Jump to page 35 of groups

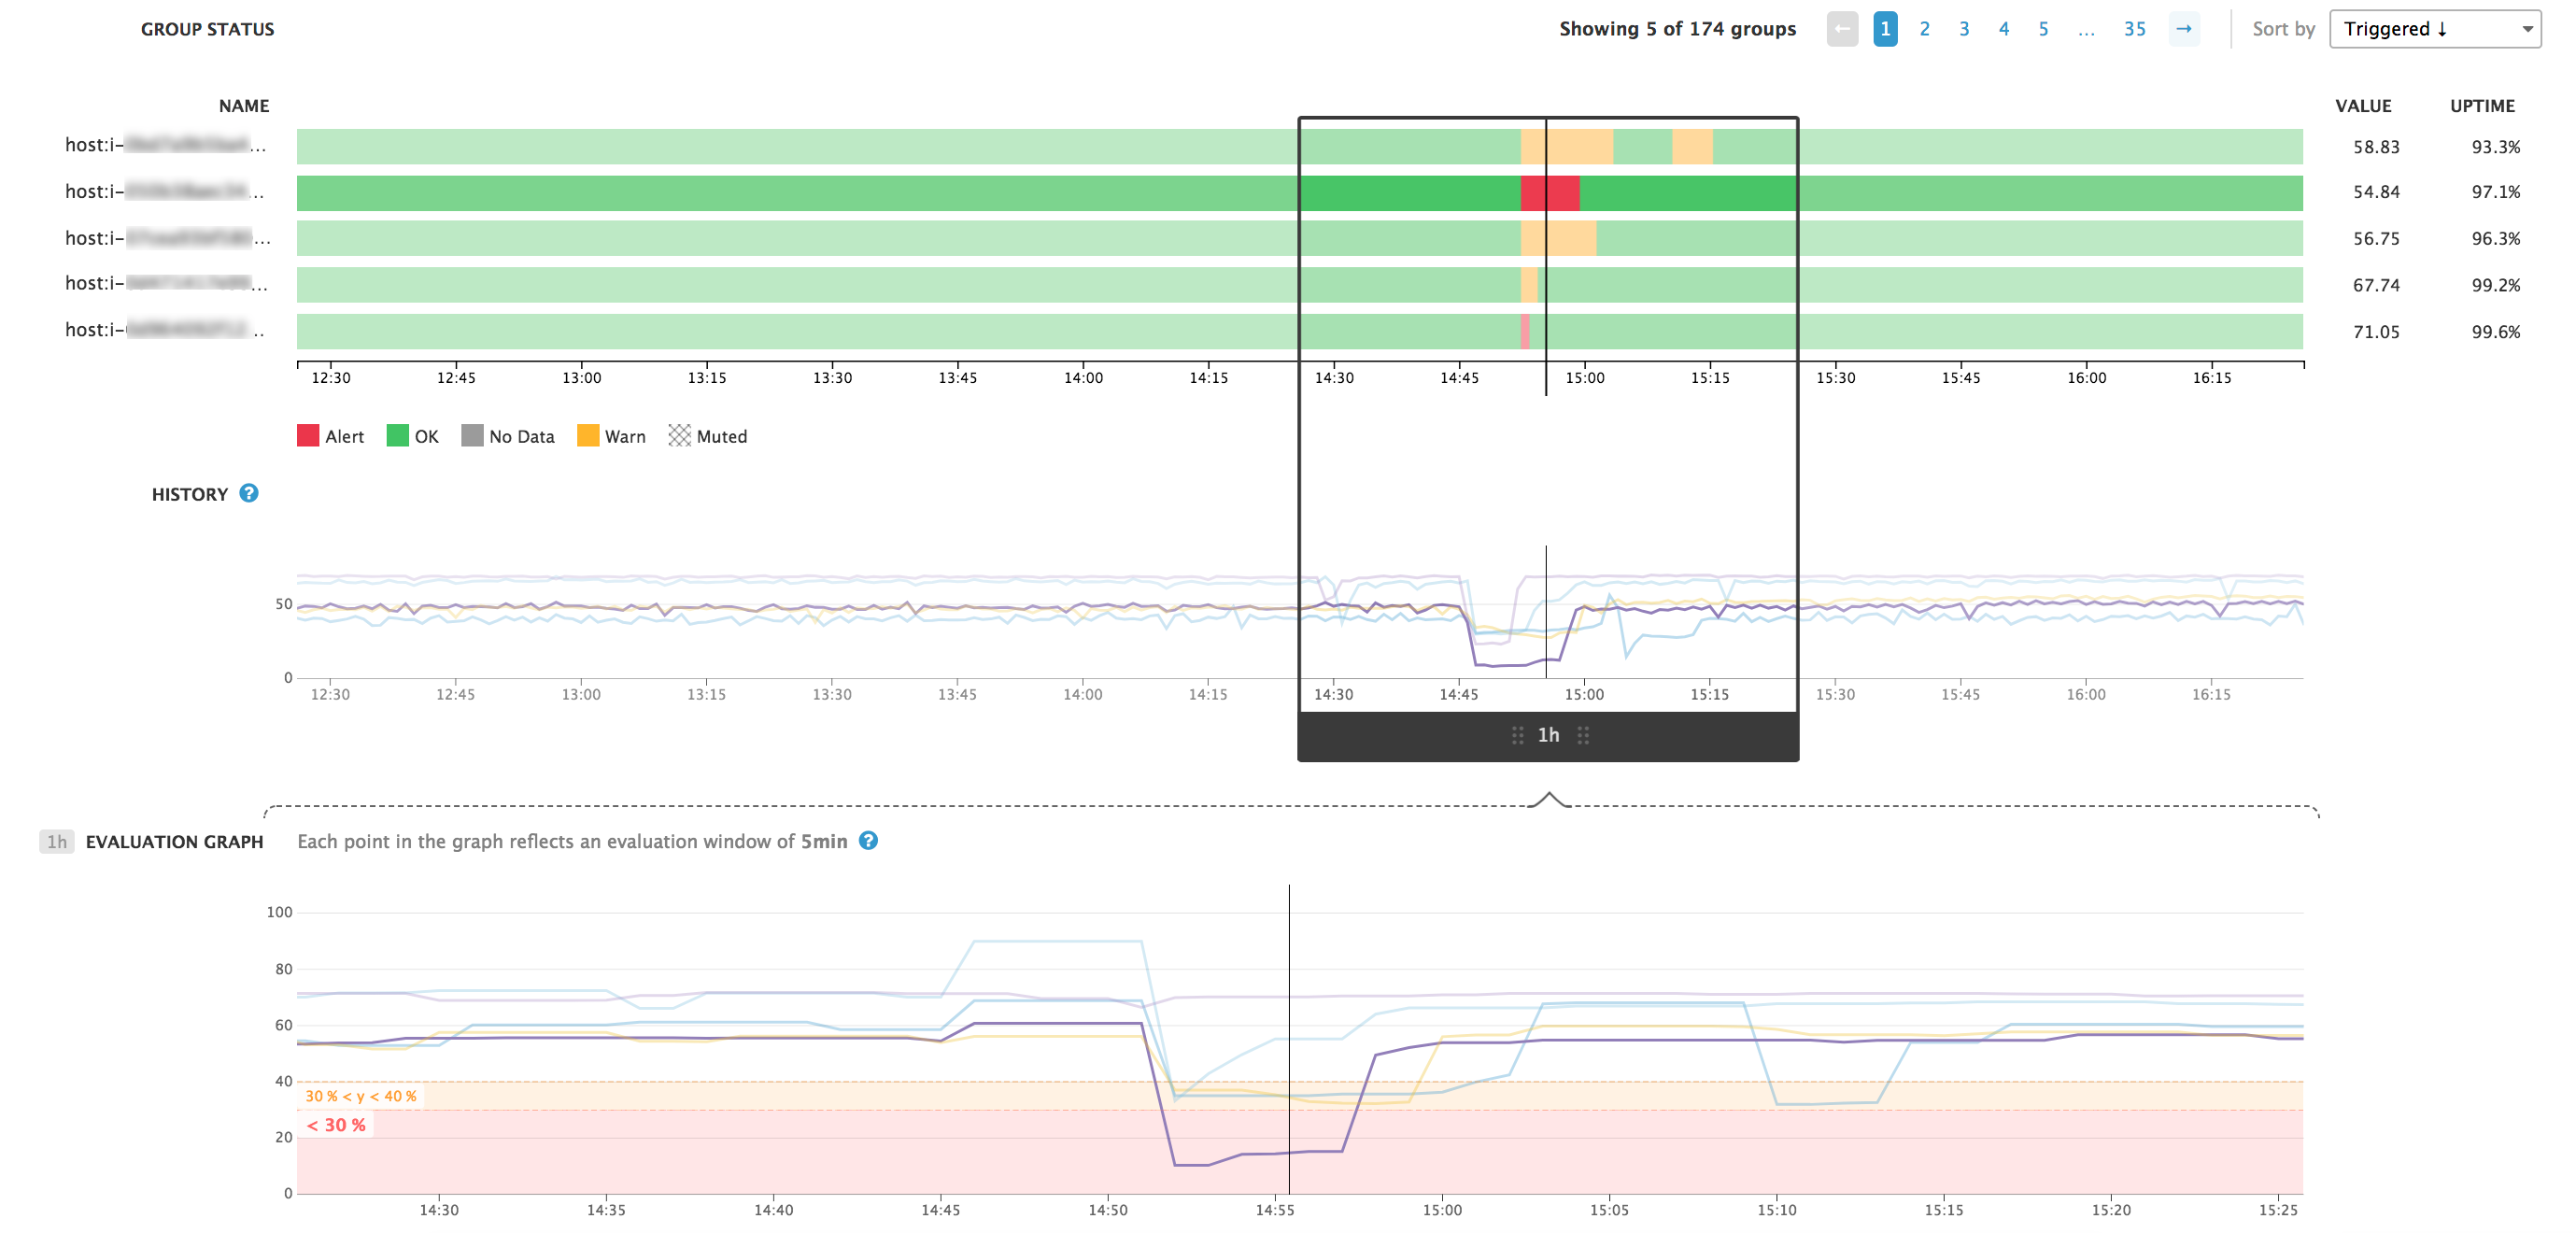click(2135, 28)
